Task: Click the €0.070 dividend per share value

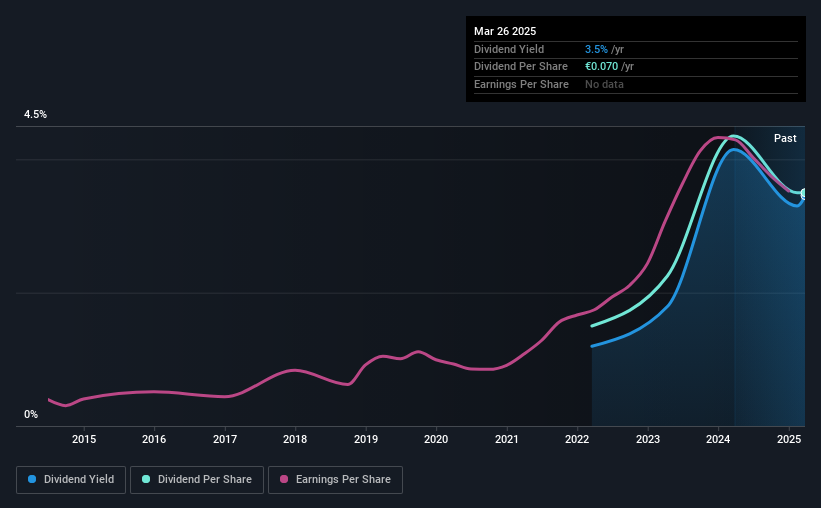Action: pos(601,67)
